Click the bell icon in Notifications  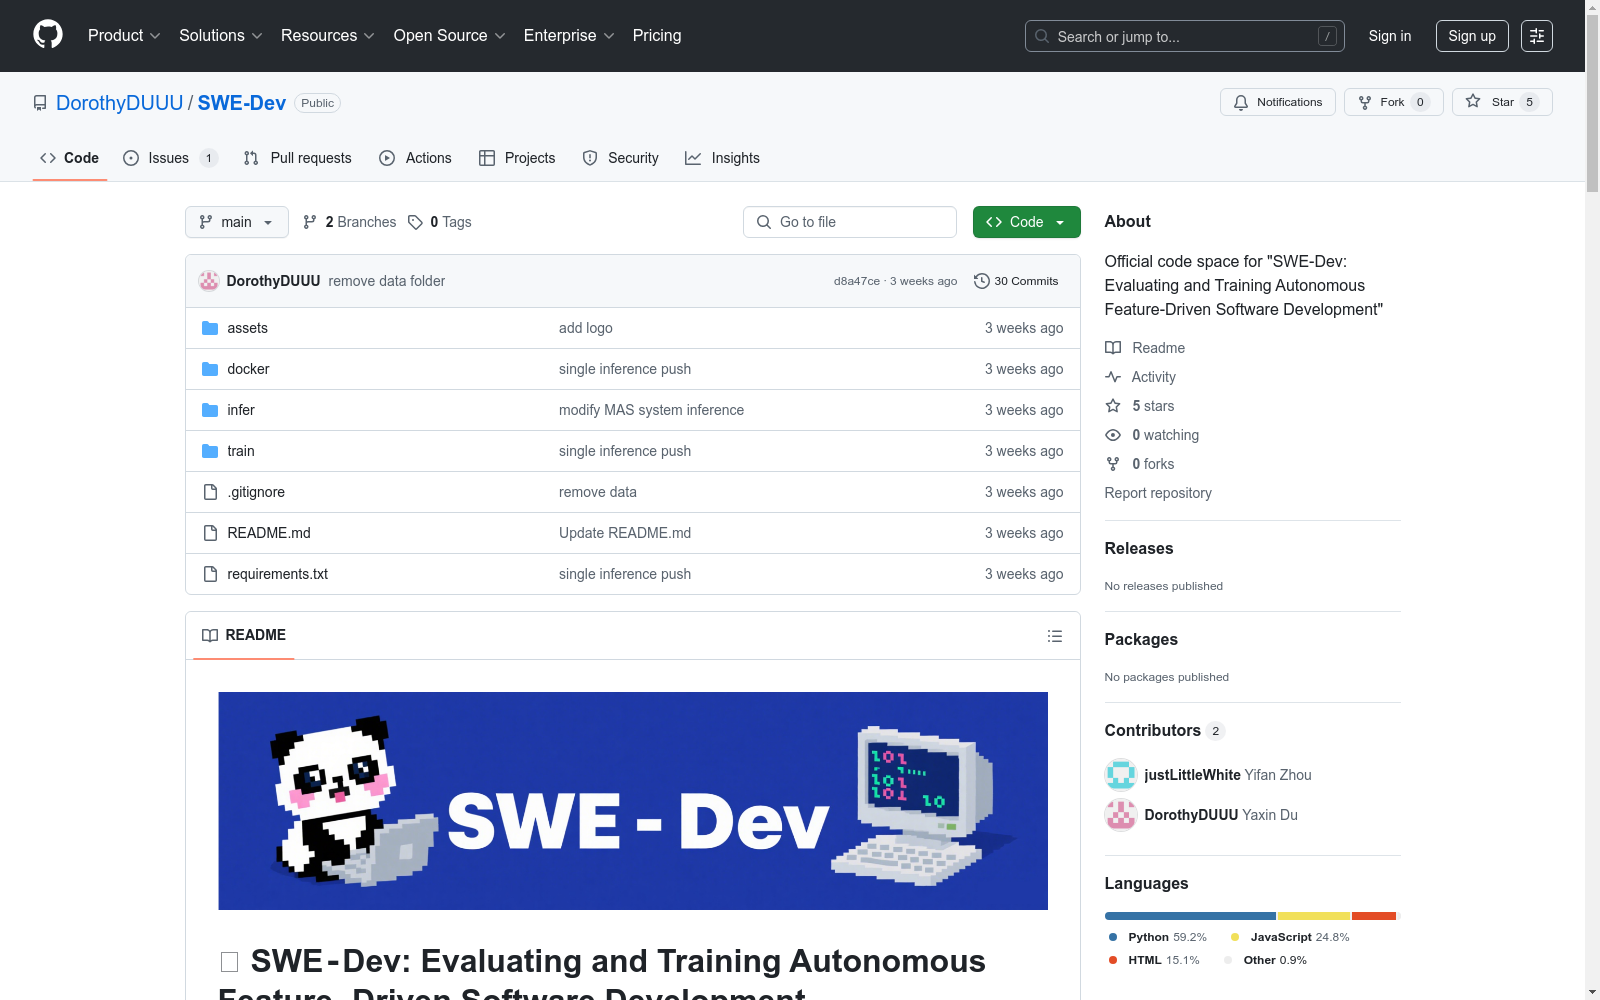tap(1241, 102)
